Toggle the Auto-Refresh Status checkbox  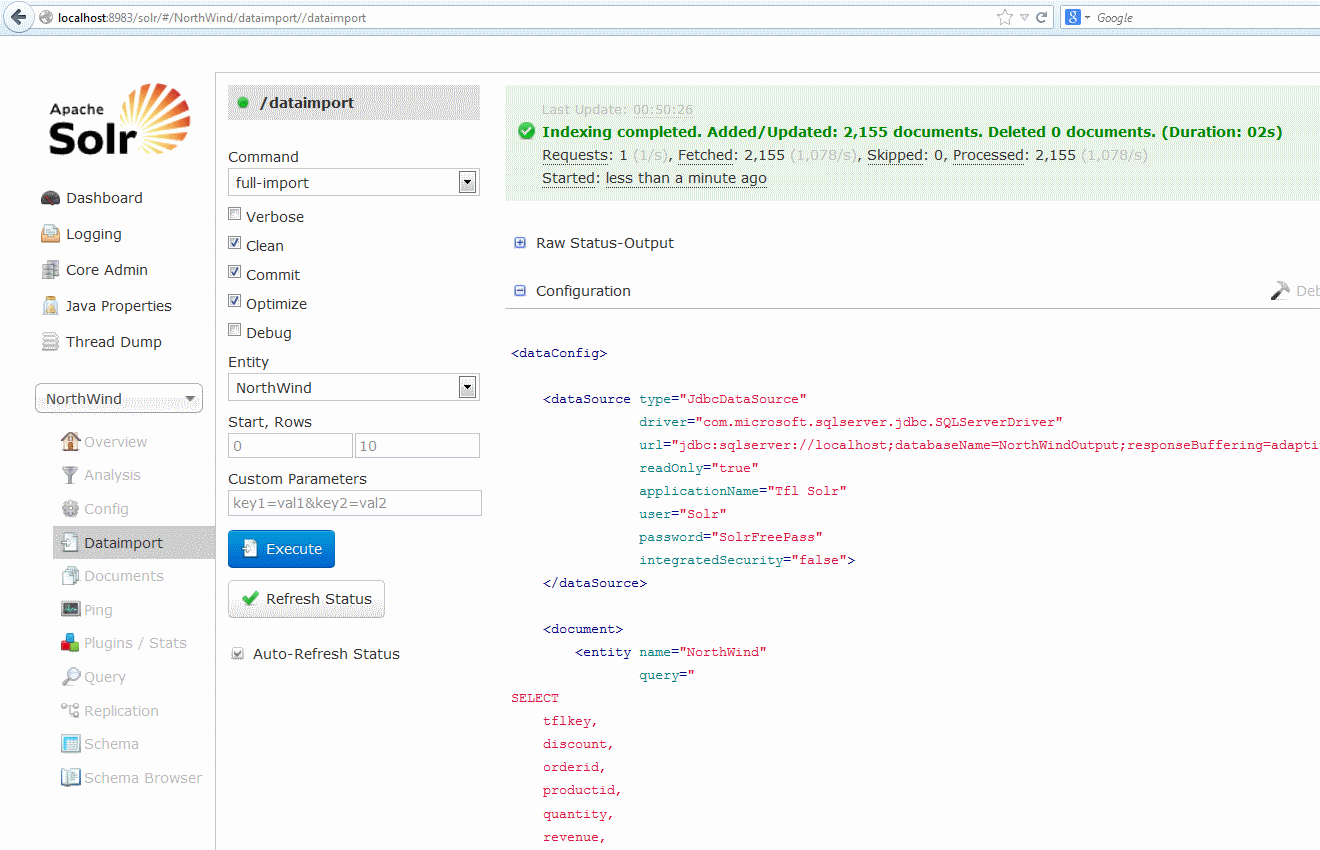point(238,654)
